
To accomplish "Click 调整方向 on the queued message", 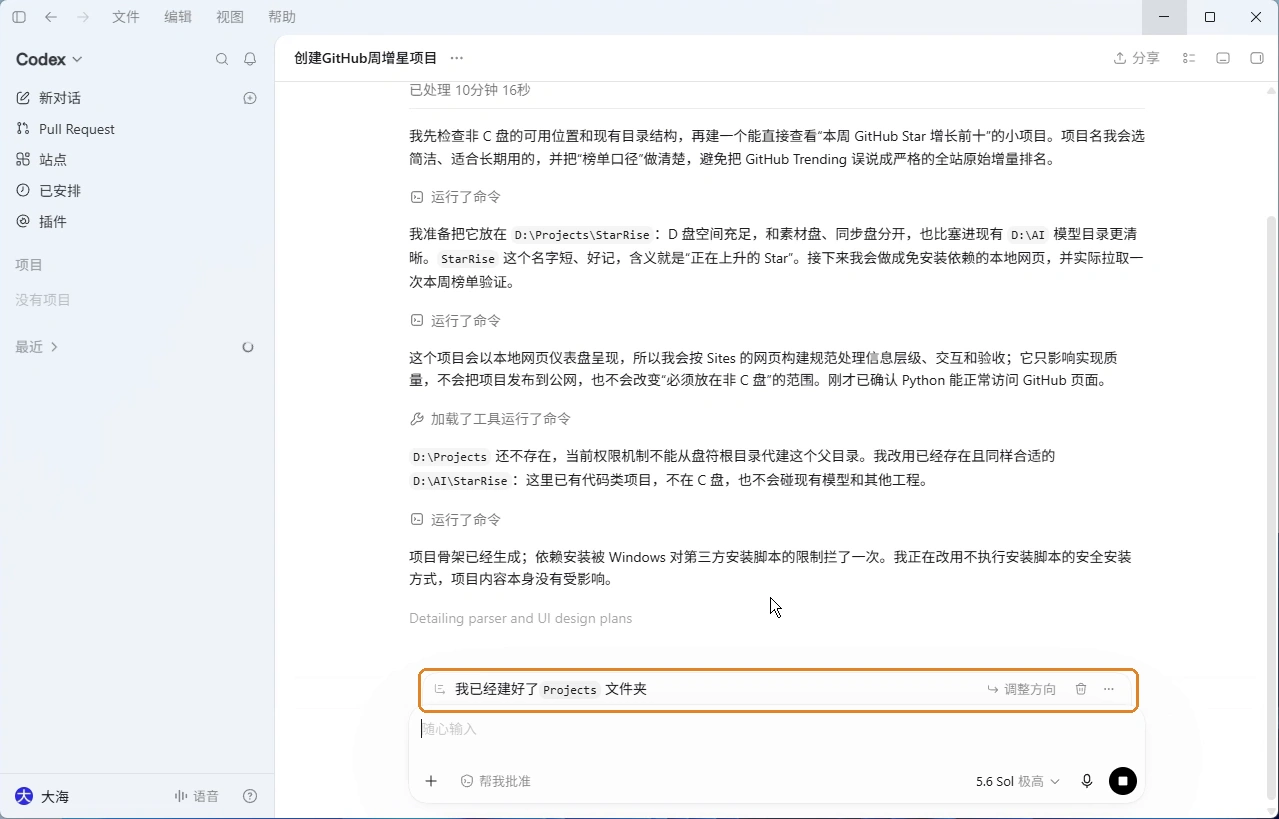I will pyautogui.click(x=1021, y=689).
